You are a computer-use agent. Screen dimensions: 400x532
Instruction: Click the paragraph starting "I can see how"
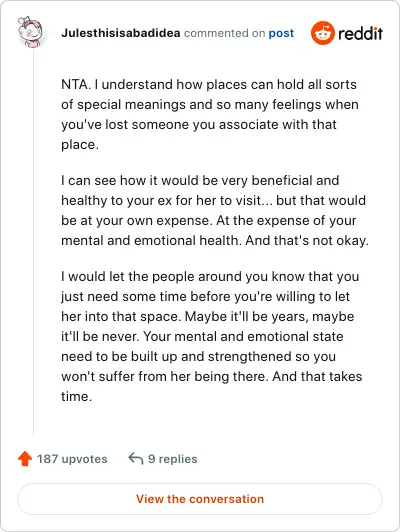(x=215, y=210)
